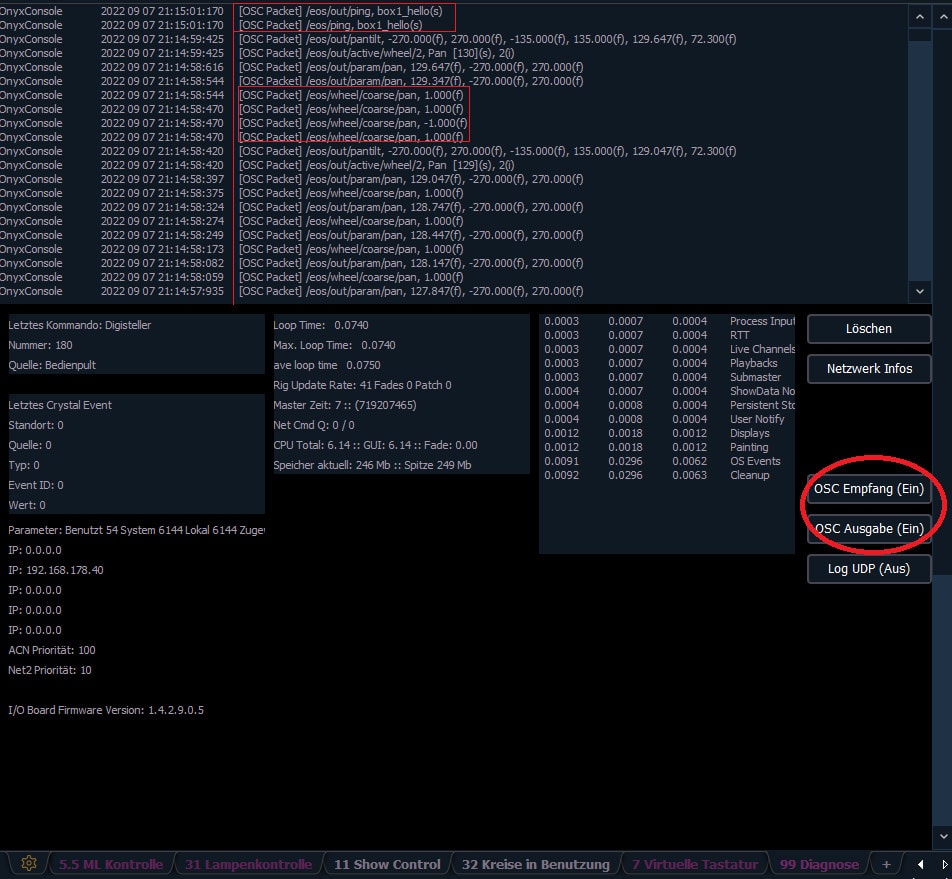Toggle OSC Ausgabe (Ein) off
The width and height of the screenshot is (952, 879).
(x=868, y=529)
